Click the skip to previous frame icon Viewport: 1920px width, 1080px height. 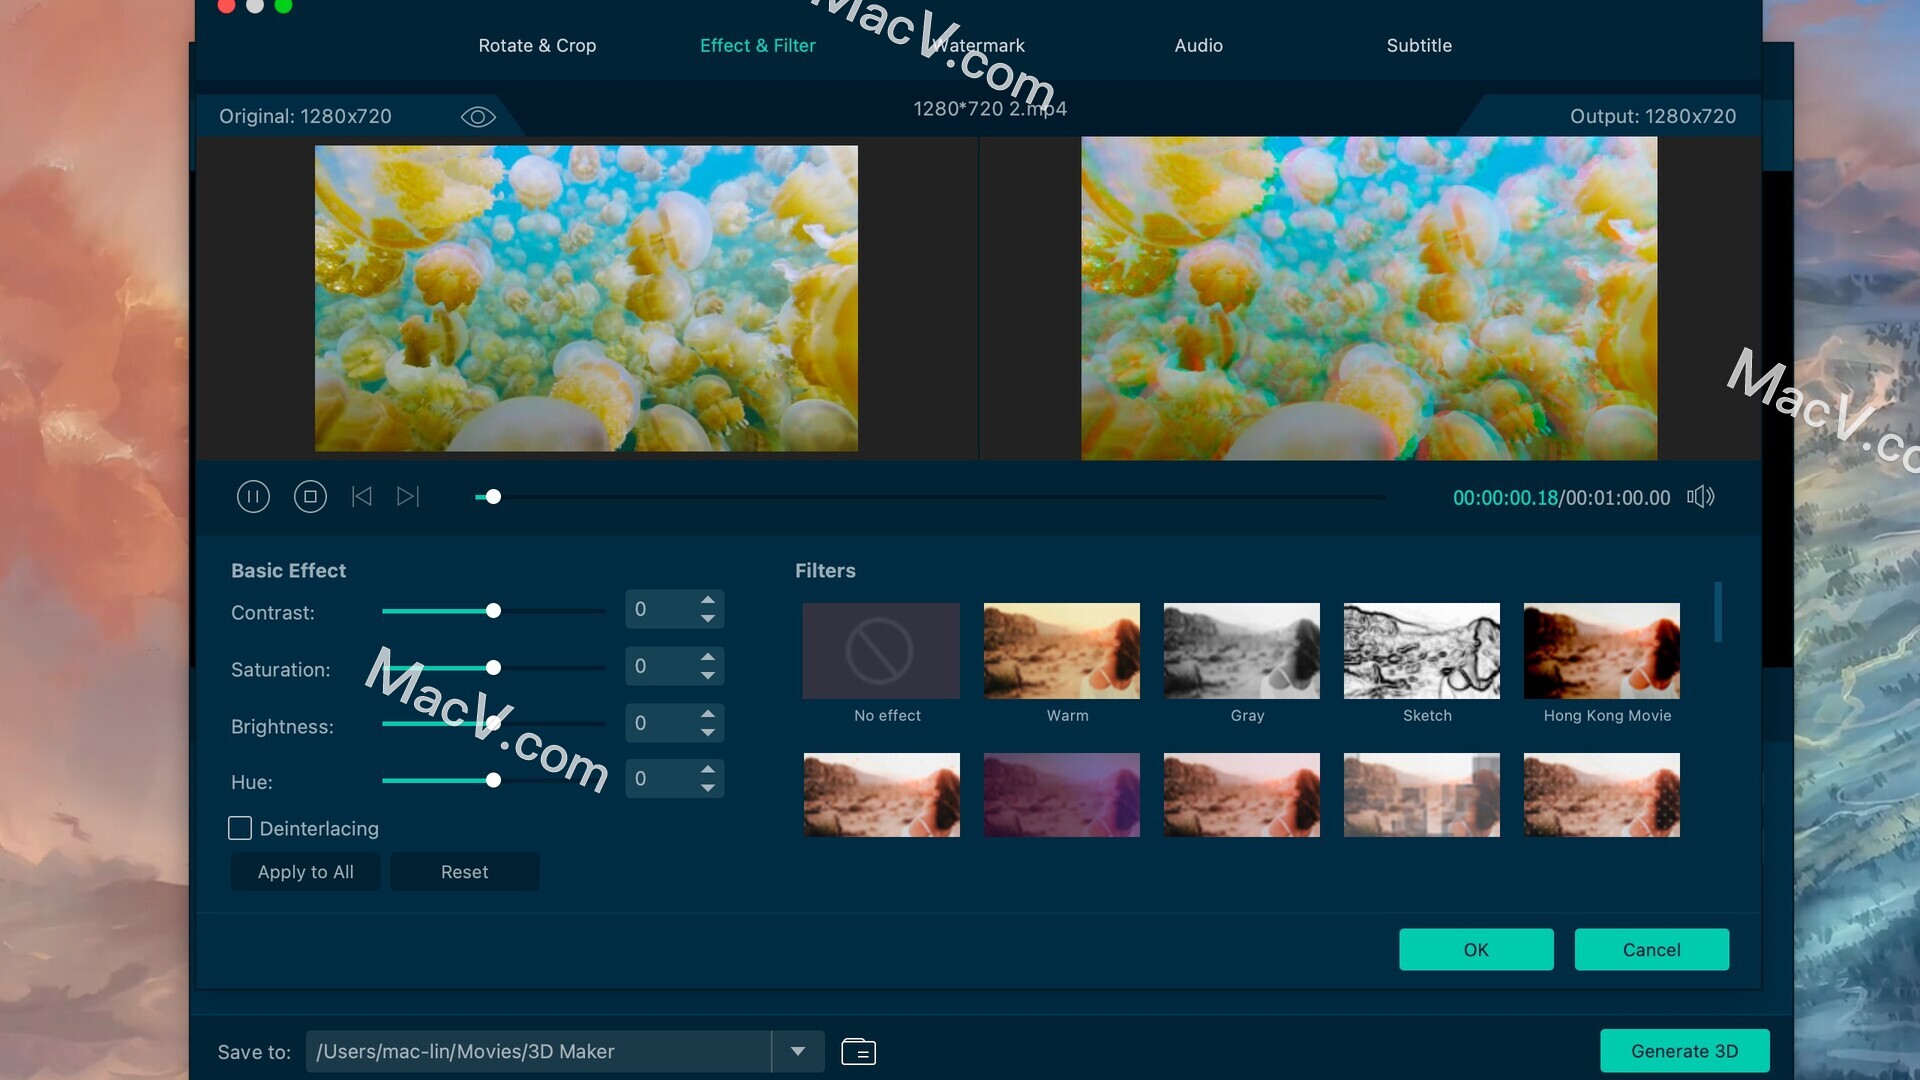(361, 496)
